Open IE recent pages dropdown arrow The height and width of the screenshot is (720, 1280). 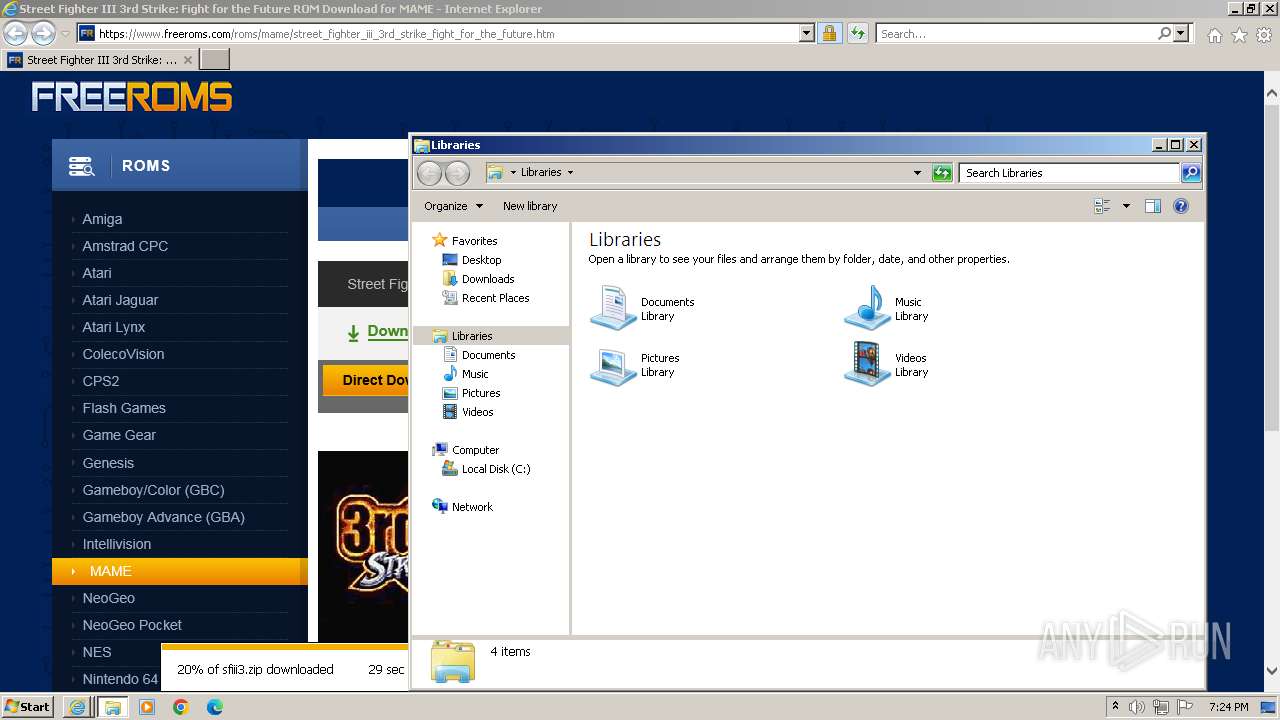point(65,34)
